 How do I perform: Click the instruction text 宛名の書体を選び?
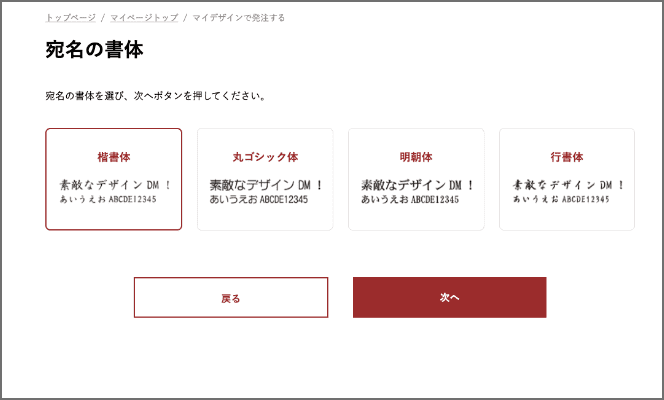(84, 96)
